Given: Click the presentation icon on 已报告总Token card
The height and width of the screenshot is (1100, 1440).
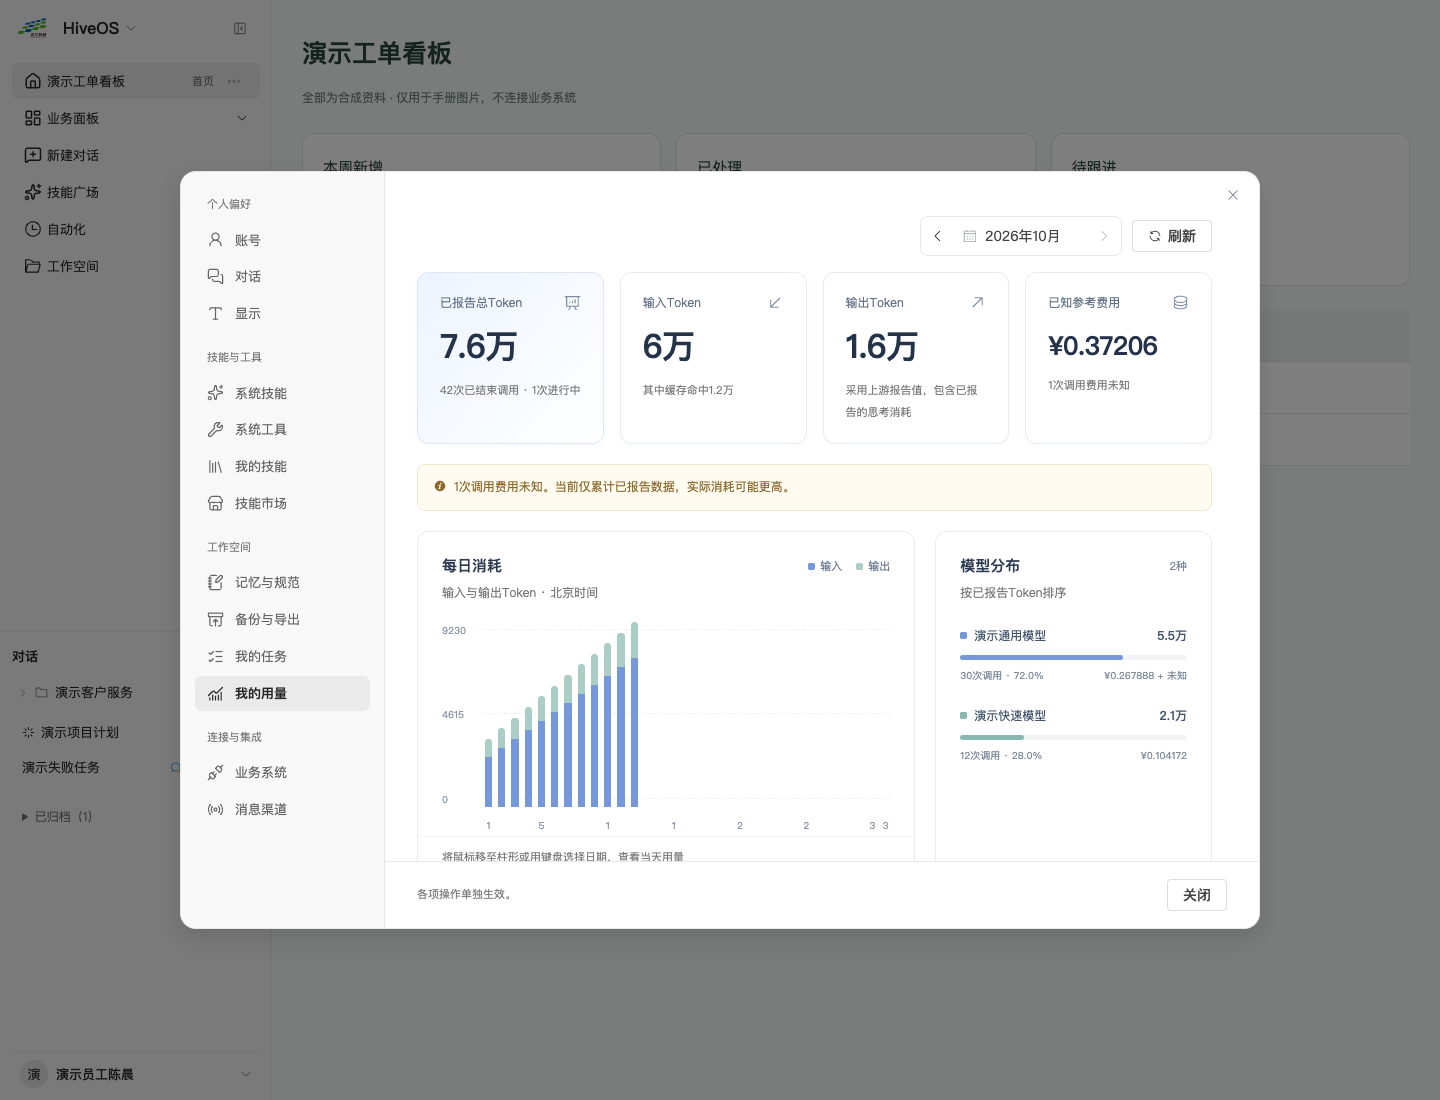Looking at the screenshot, I should 572,303.
